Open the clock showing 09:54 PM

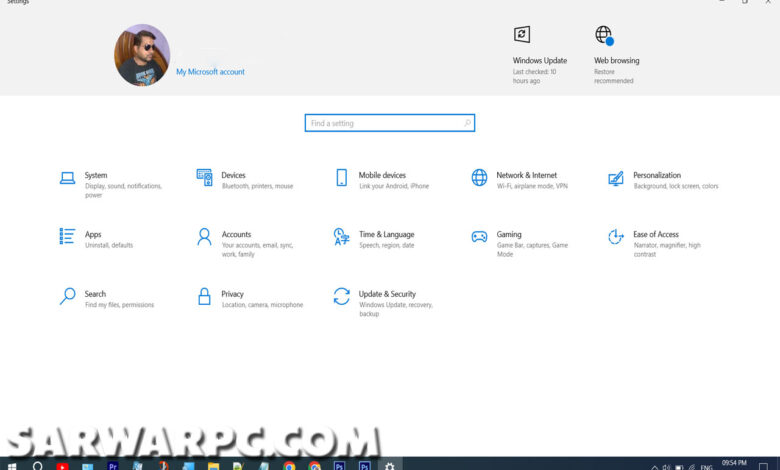click(x=734, y=464)
